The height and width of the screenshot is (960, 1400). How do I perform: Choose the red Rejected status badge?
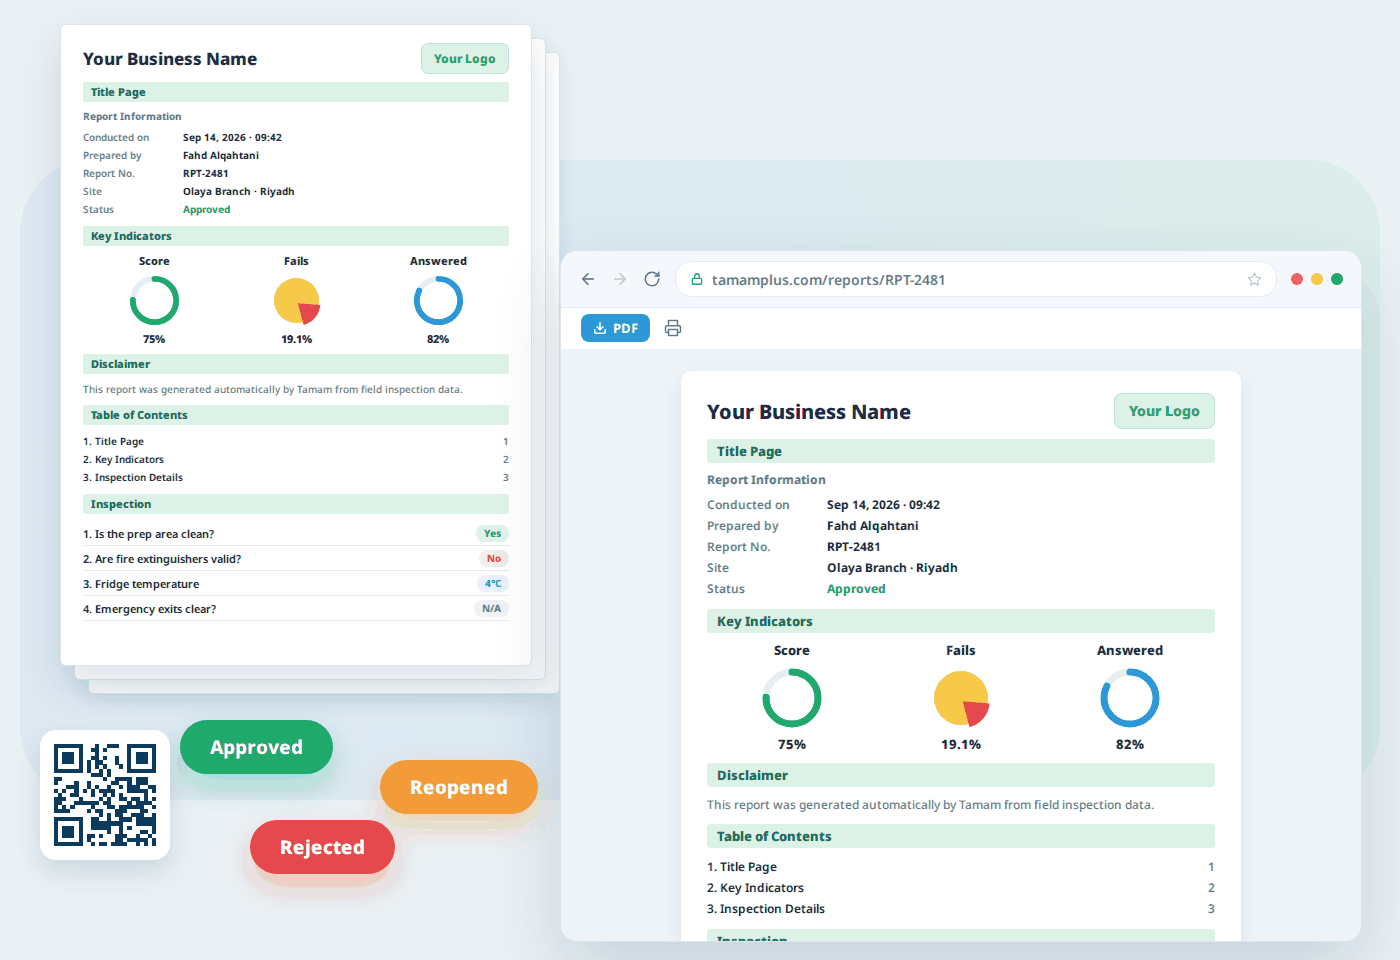[x=322, y=847]
